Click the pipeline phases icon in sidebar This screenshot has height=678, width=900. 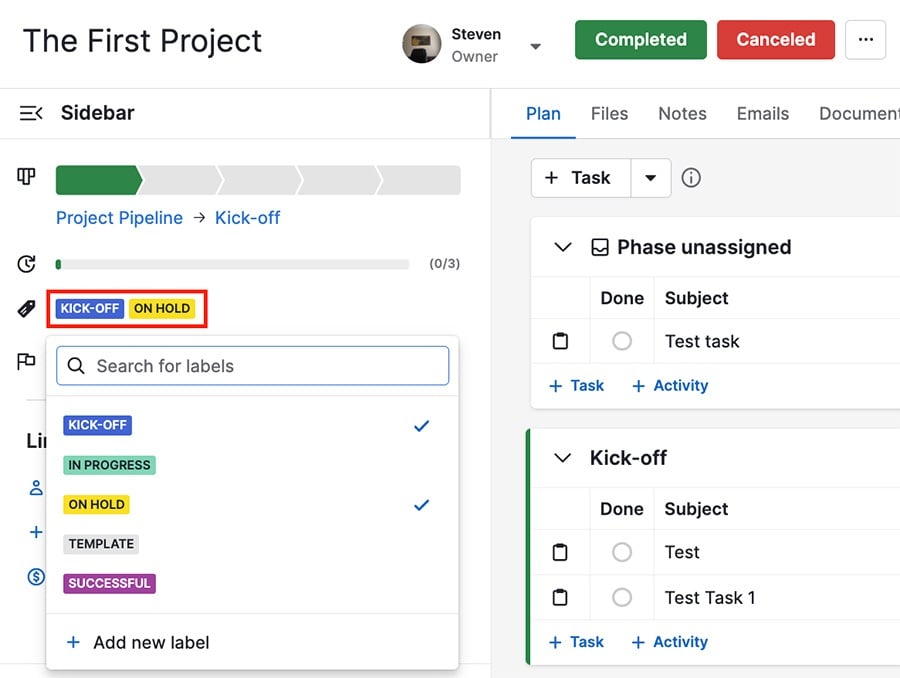click(x=25, y=176)
